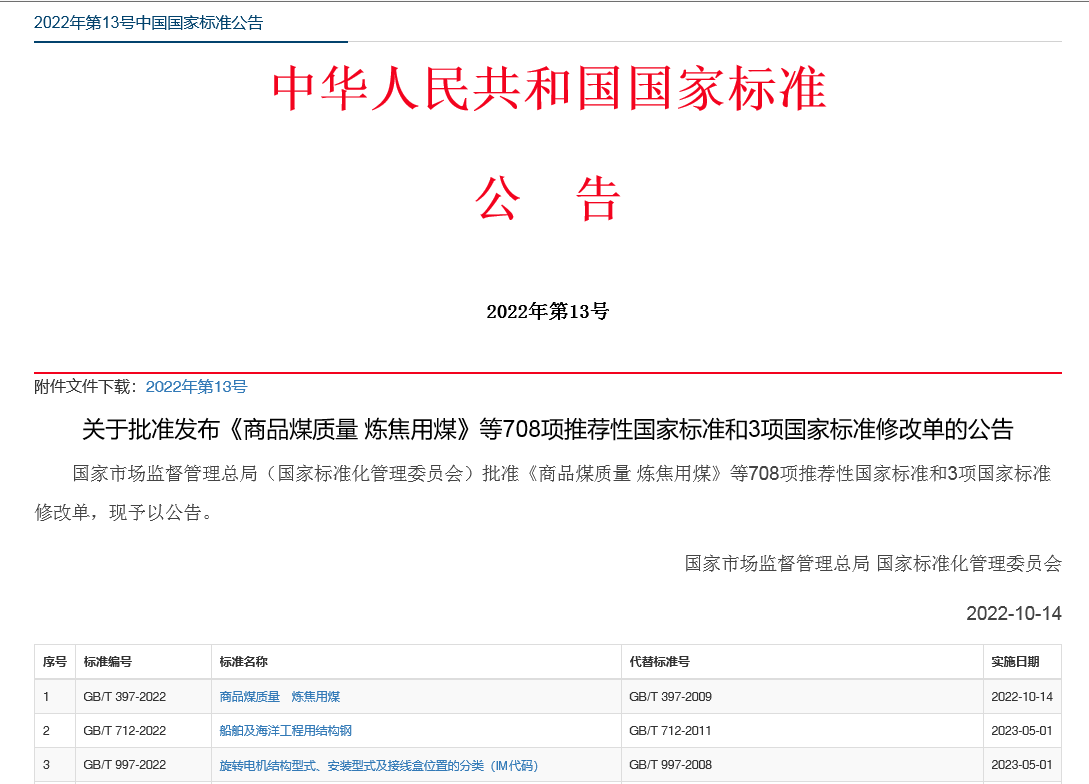Screen dimensions: 1089x784
Task: Click the replaced standard GB/T 997-2008 cell
Action: click(x=670, y=766)
